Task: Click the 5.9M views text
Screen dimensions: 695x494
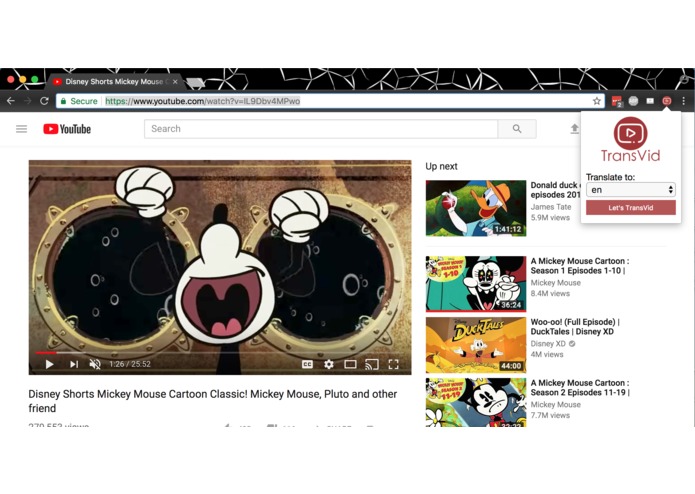Action: (550, 218)
